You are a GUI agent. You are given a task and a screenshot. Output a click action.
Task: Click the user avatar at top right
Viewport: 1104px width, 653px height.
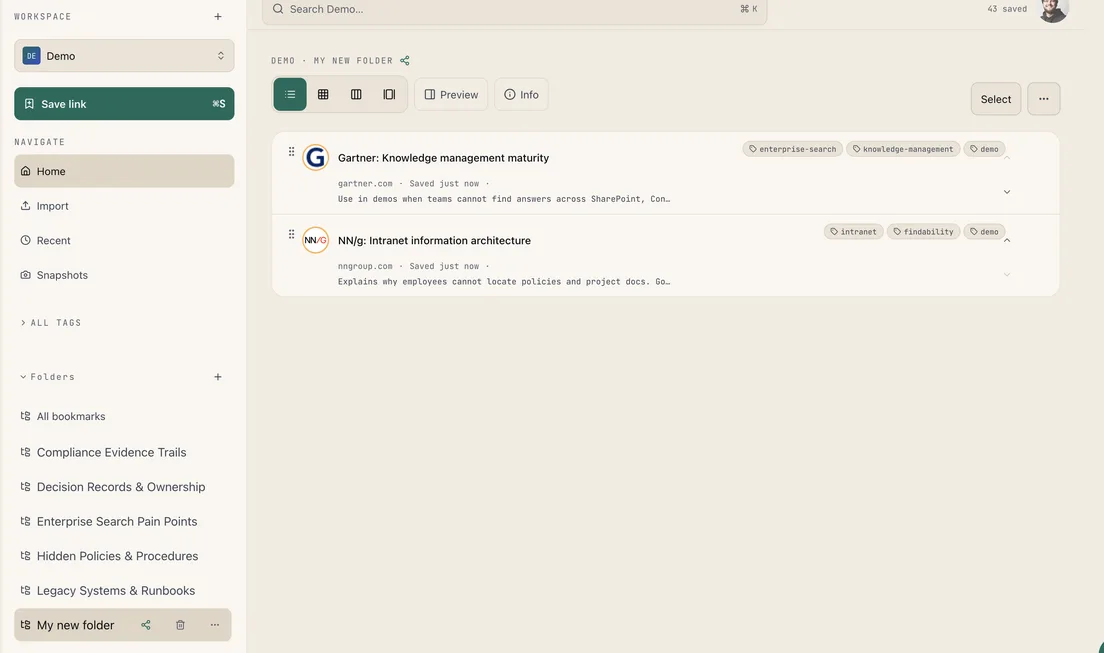pyautogui.click(x=1053, y=8)
